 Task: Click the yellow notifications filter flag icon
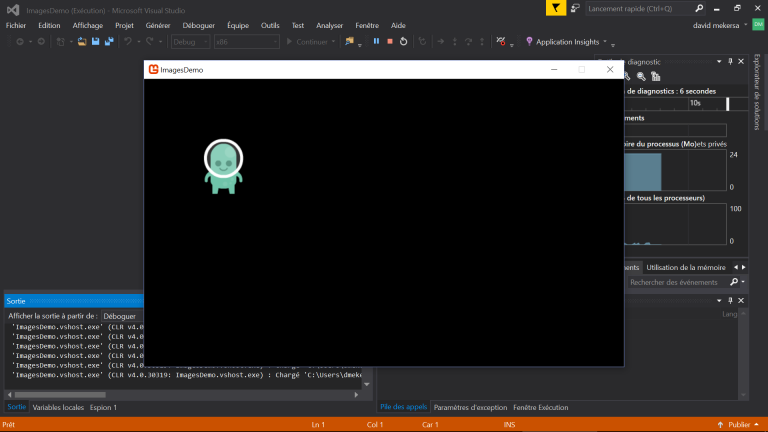coord(556,8)
